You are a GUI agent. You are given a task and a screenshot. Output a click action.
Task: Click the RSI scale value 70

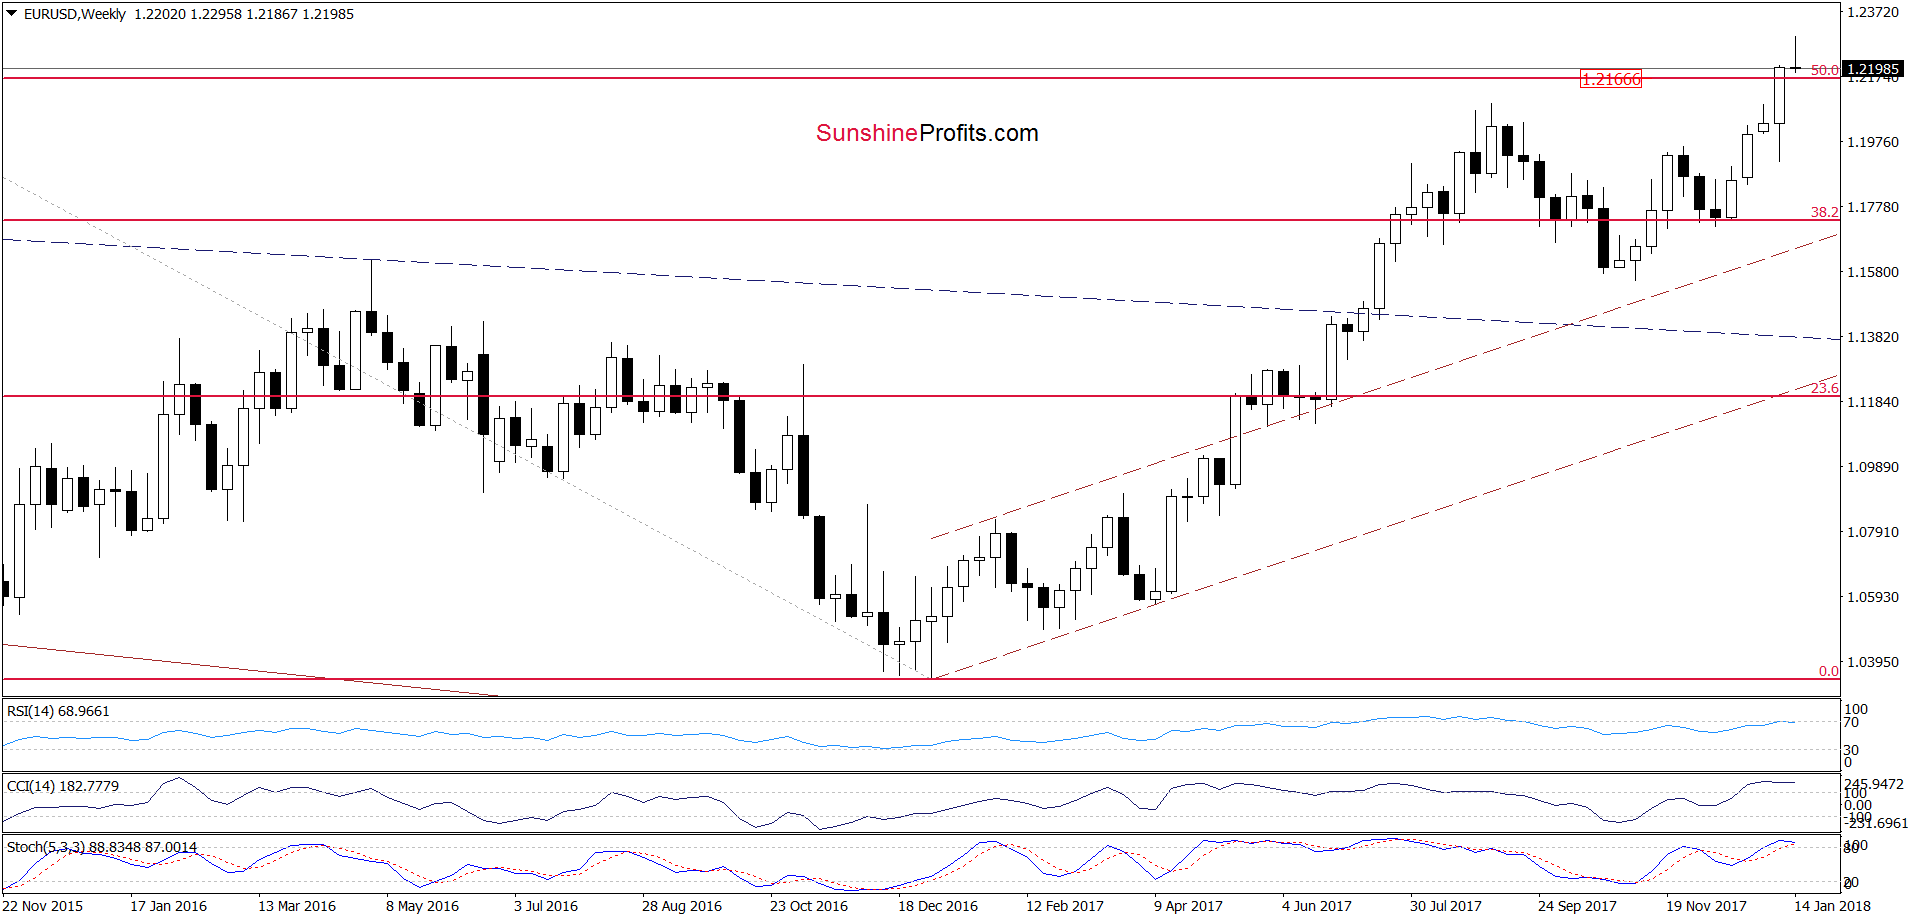1851,722
